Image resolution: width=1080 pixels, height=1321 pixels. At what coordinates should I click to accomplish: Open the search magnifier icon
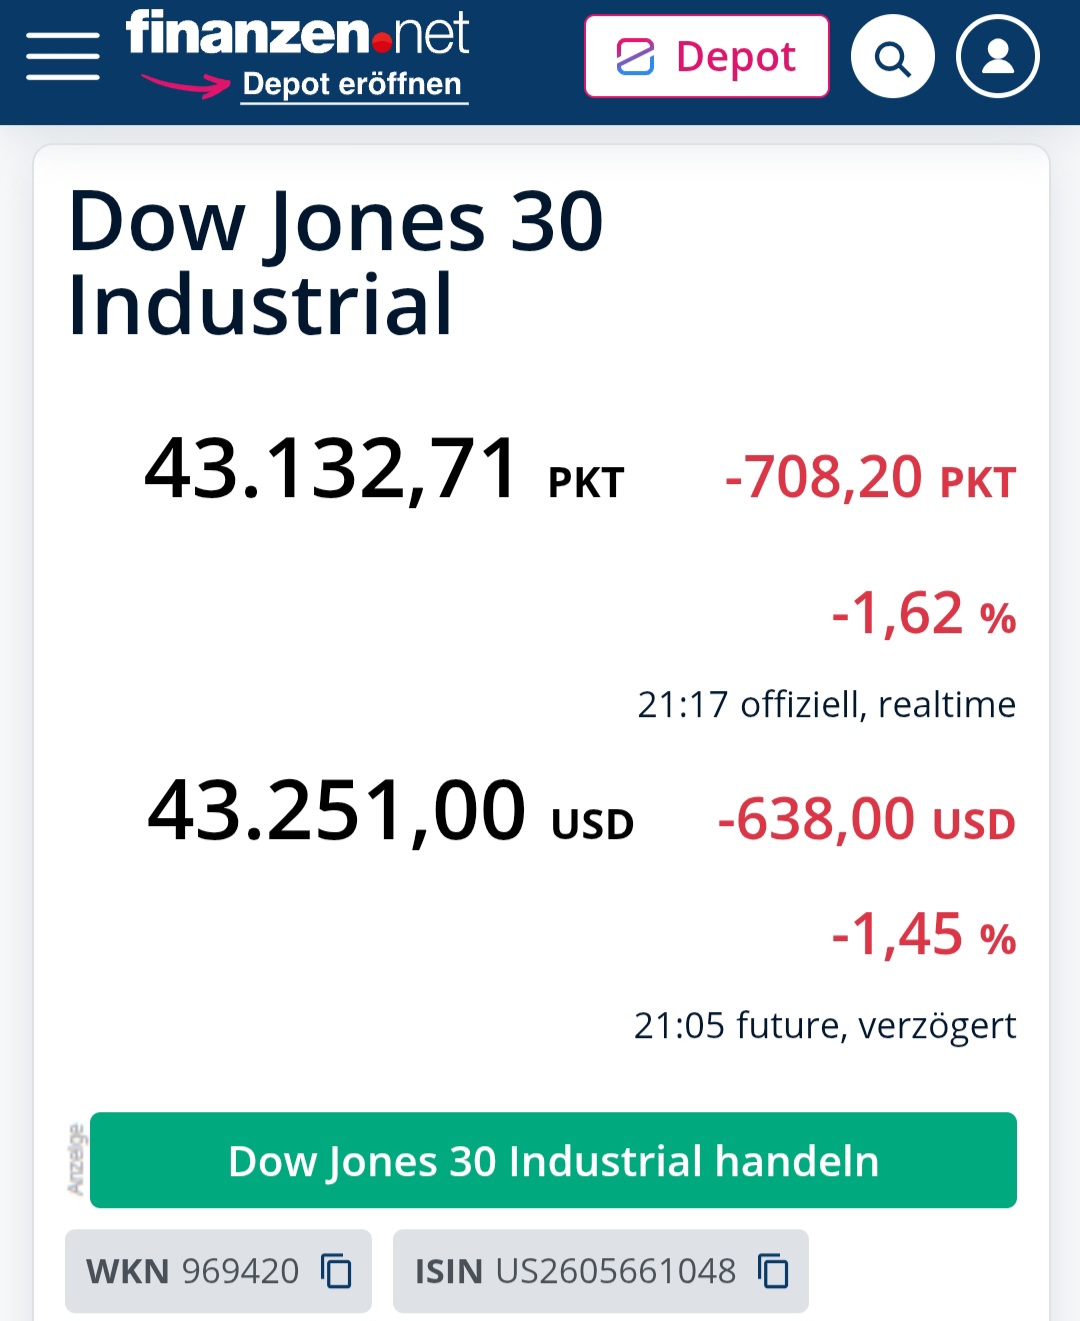(892, 58)
